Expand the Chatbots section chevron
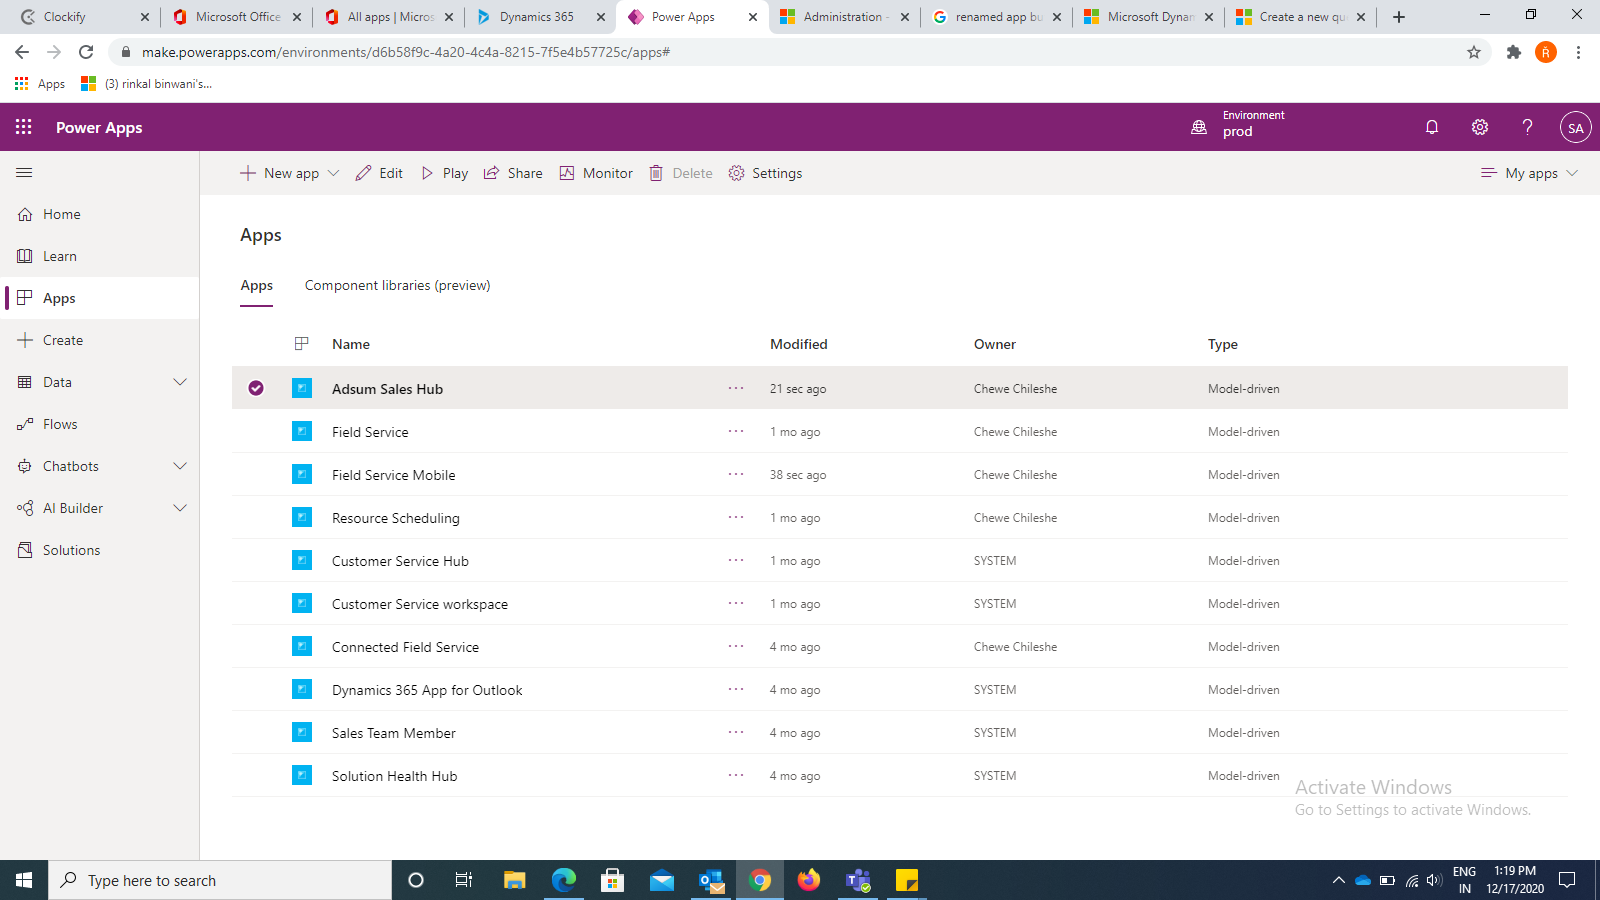Viewport: 1600px width, 900px height. [x=180, y=466]
